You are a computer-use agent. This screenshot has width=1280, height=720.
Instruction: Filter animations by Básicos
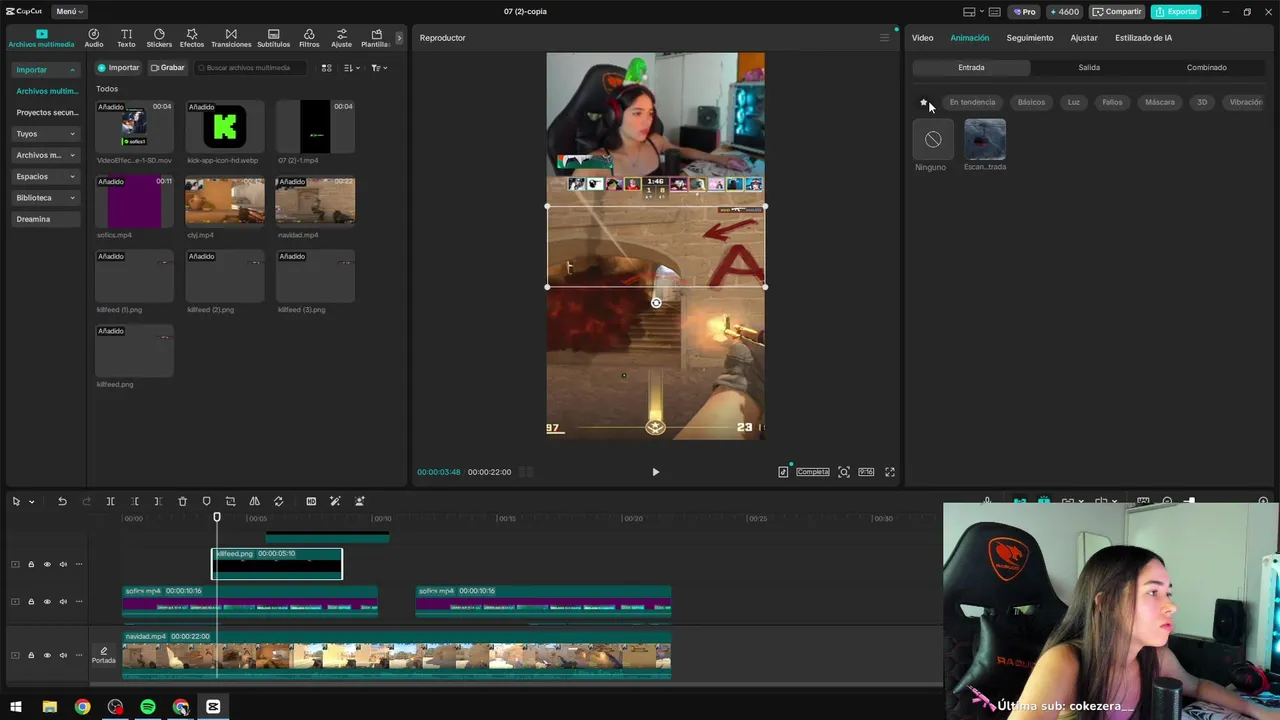[1031, 102]
